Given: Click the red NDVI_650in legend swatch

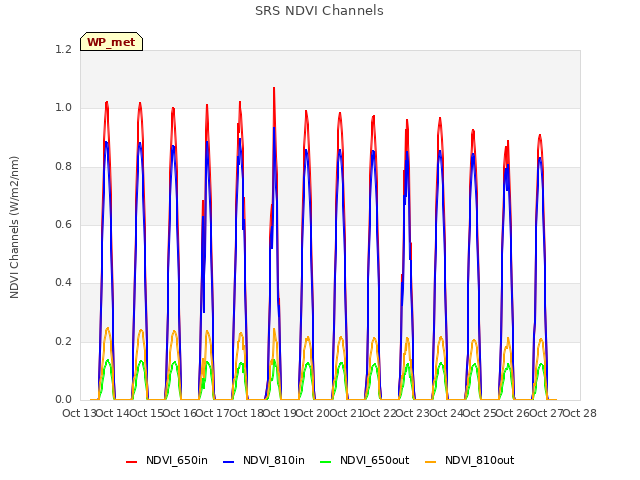Looking at the screenshot, I should point(131,462).
